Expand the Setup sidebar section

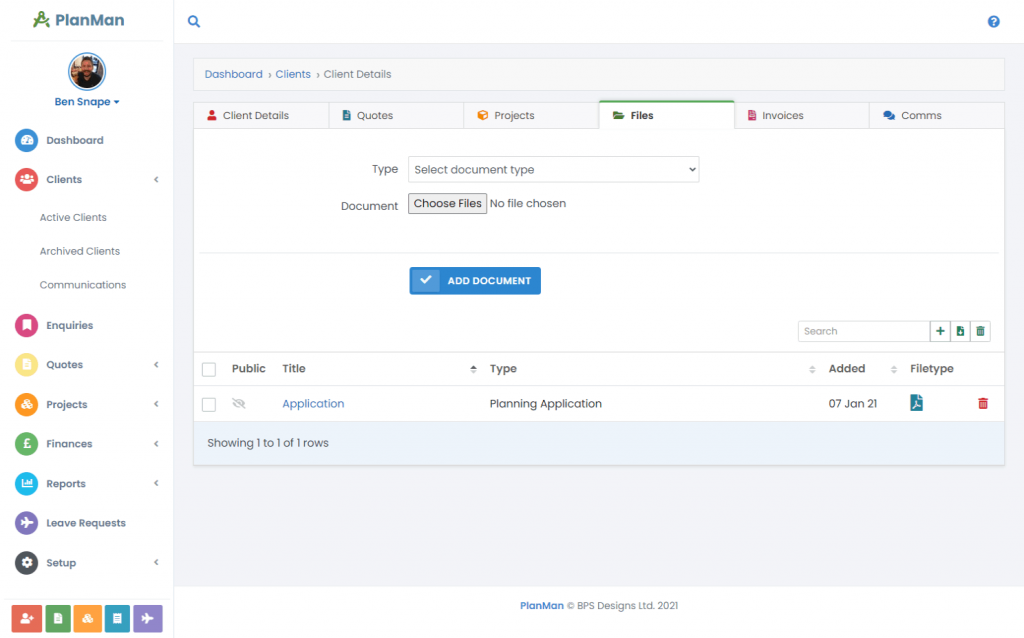(87, 563)
